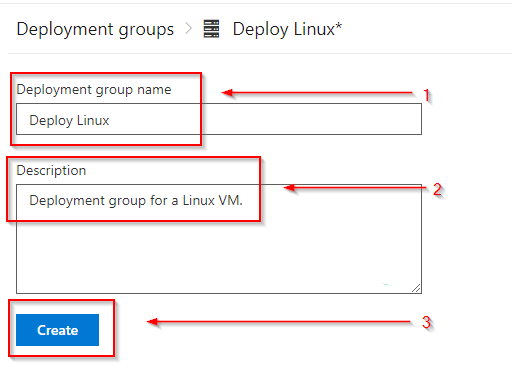
Task: Click the Description label
Action: [51, 170]
